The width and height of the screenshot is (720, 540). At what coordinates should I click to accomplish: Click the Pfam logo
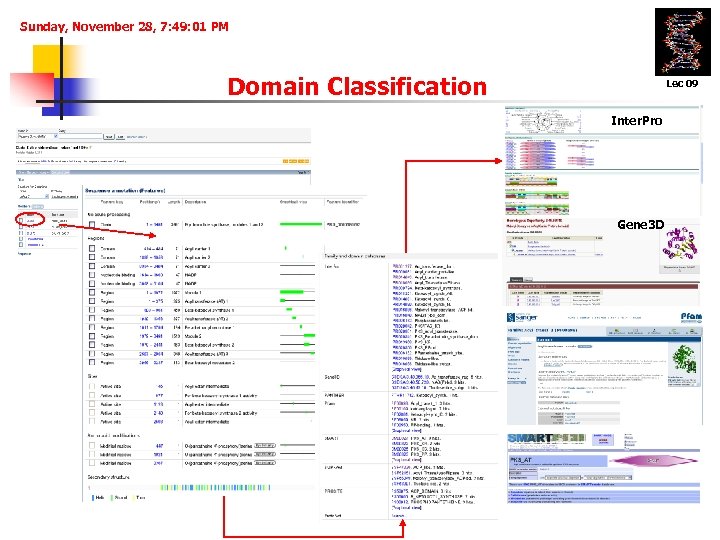691,317
